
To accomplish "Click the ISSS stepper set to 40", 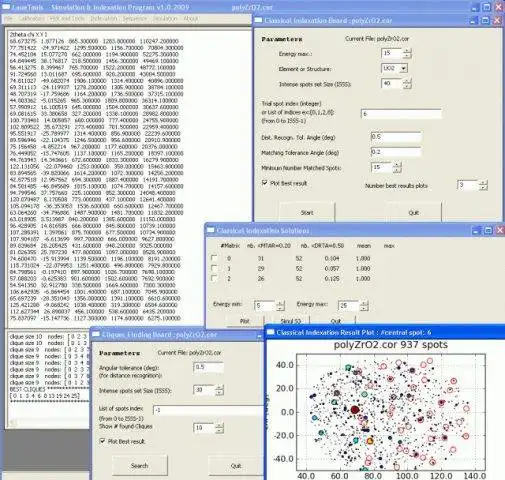I will (407, 84).
